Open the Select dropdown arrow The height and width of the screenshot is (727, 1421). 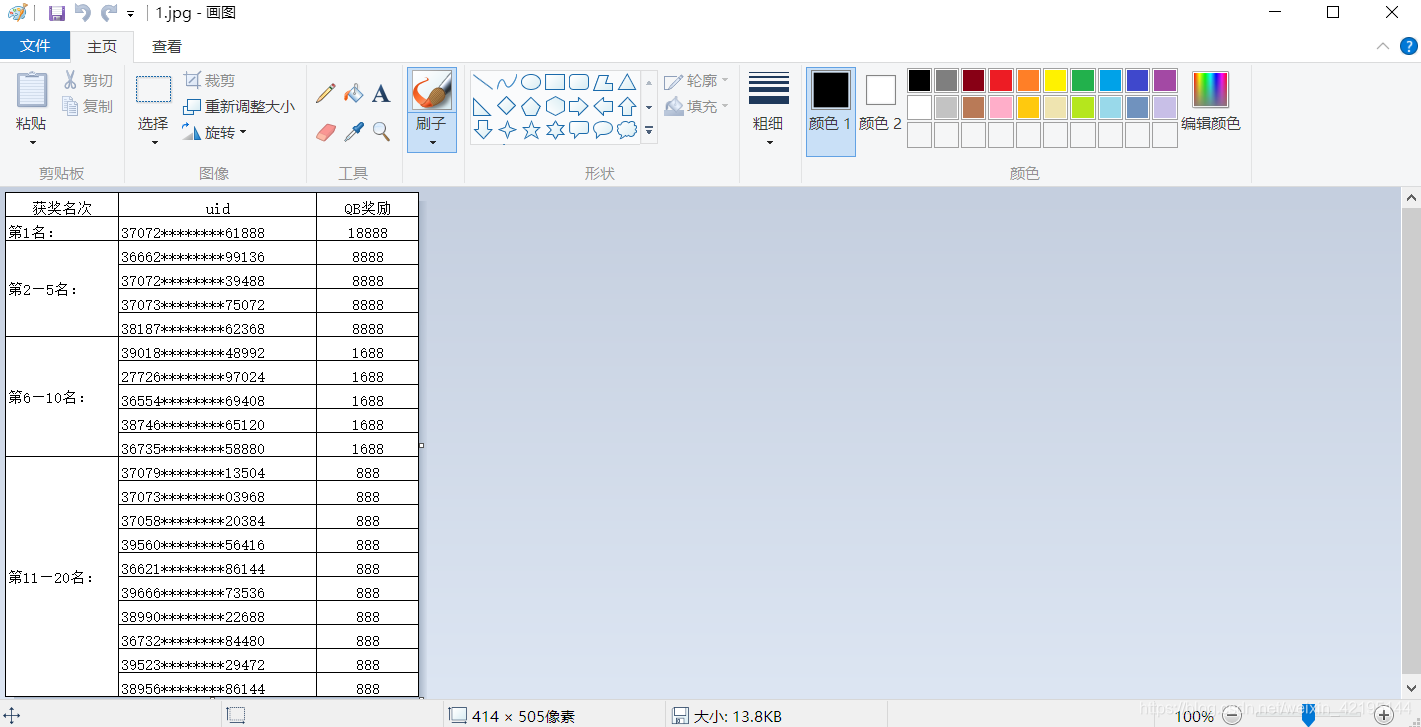coord(154,142)
